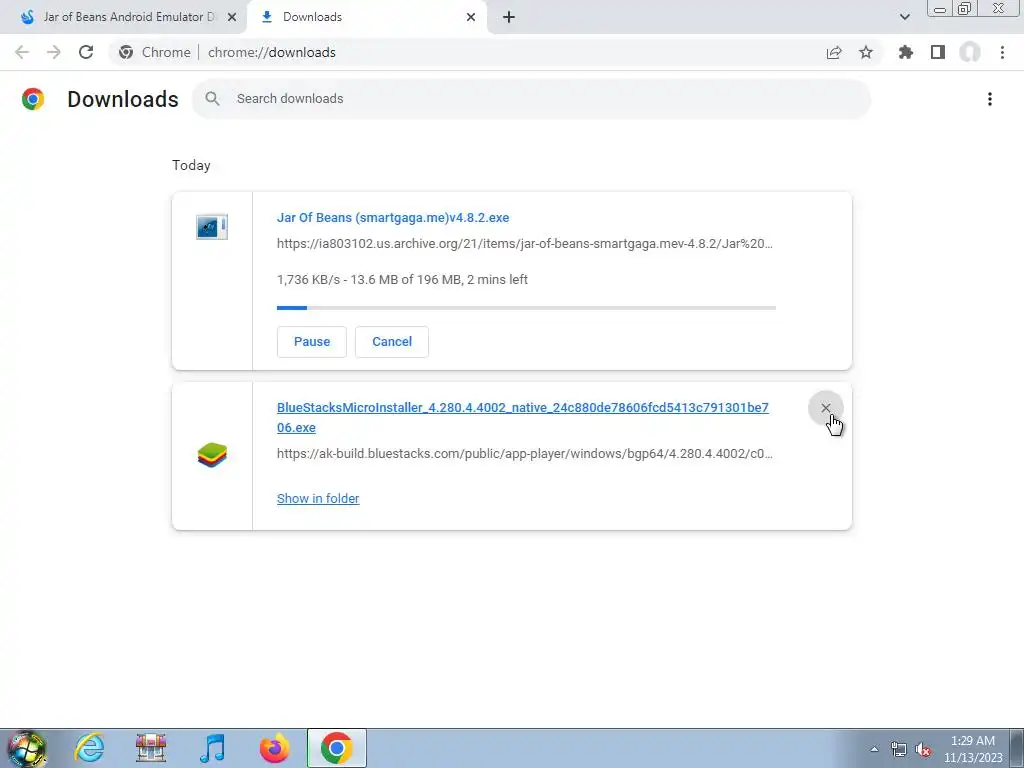Click the Jar Of Beans file icon

pyautogui.click(x=212, y=227)
